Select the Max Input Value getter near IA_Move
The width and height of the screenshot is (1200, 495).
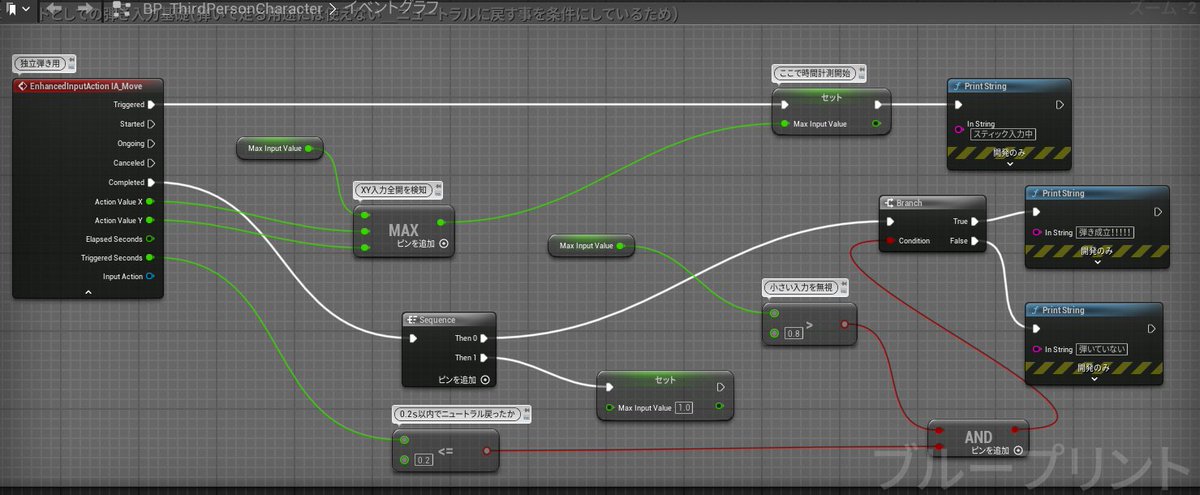tap(281, 149)
